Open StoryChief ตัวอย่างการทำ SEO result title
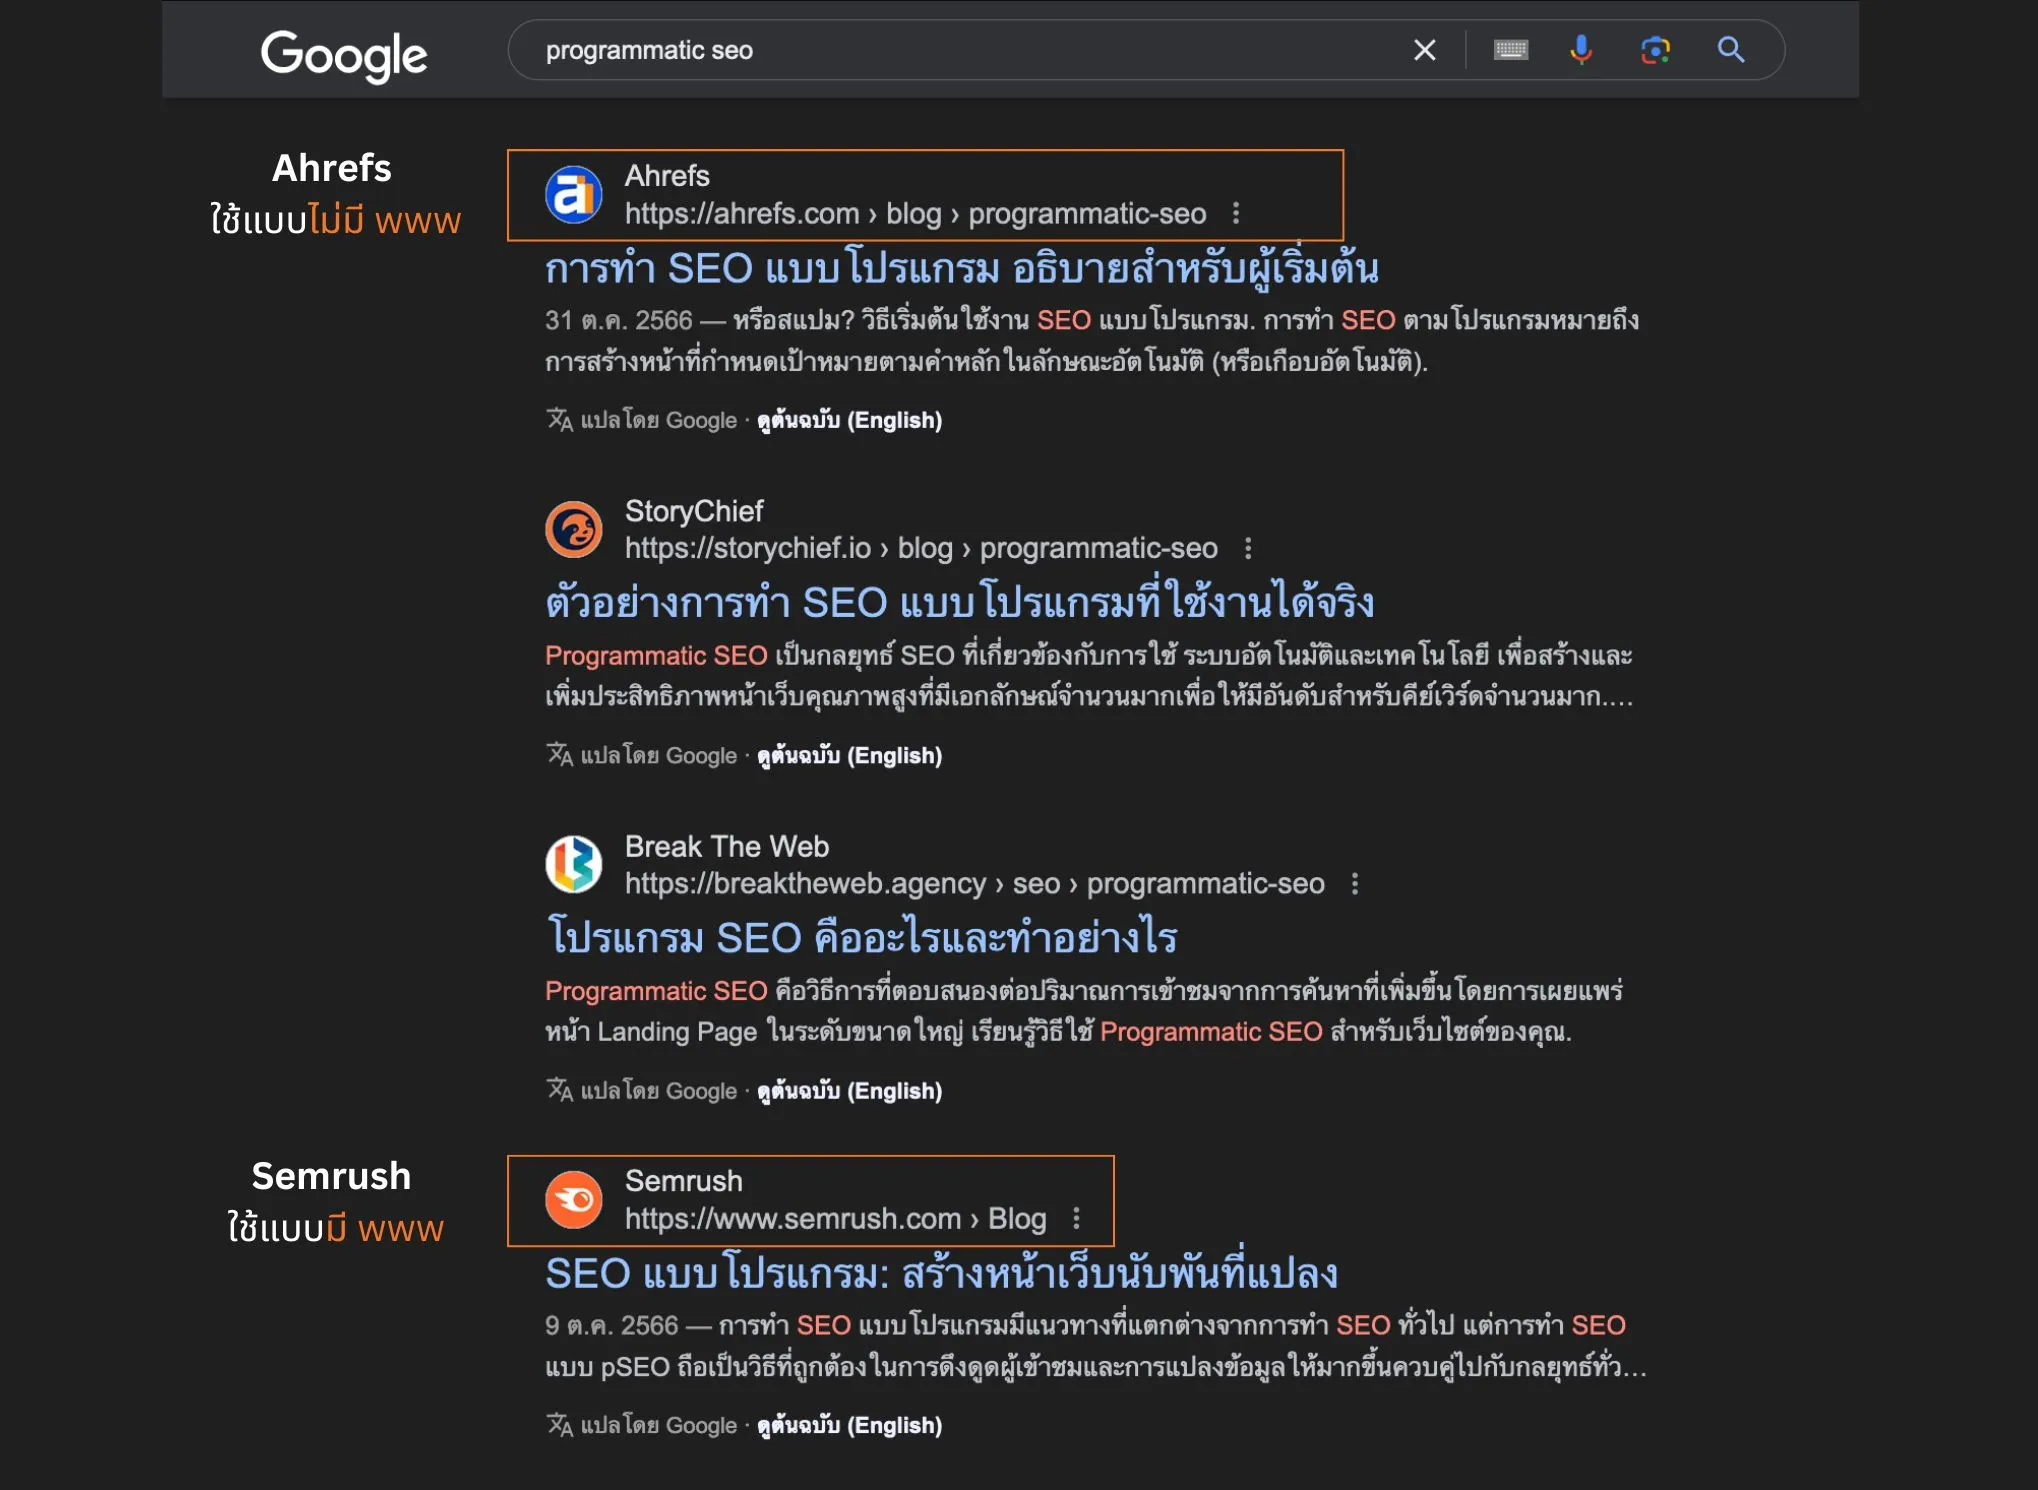2038x1490 pixels. coord(959,603)
